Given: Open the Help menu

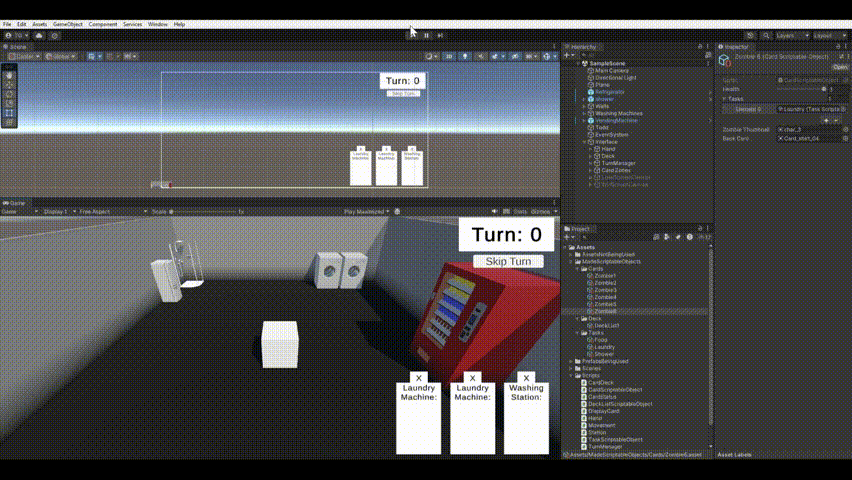Looking at the screenshot, I should pyautogui.click(x=179, y=24).
